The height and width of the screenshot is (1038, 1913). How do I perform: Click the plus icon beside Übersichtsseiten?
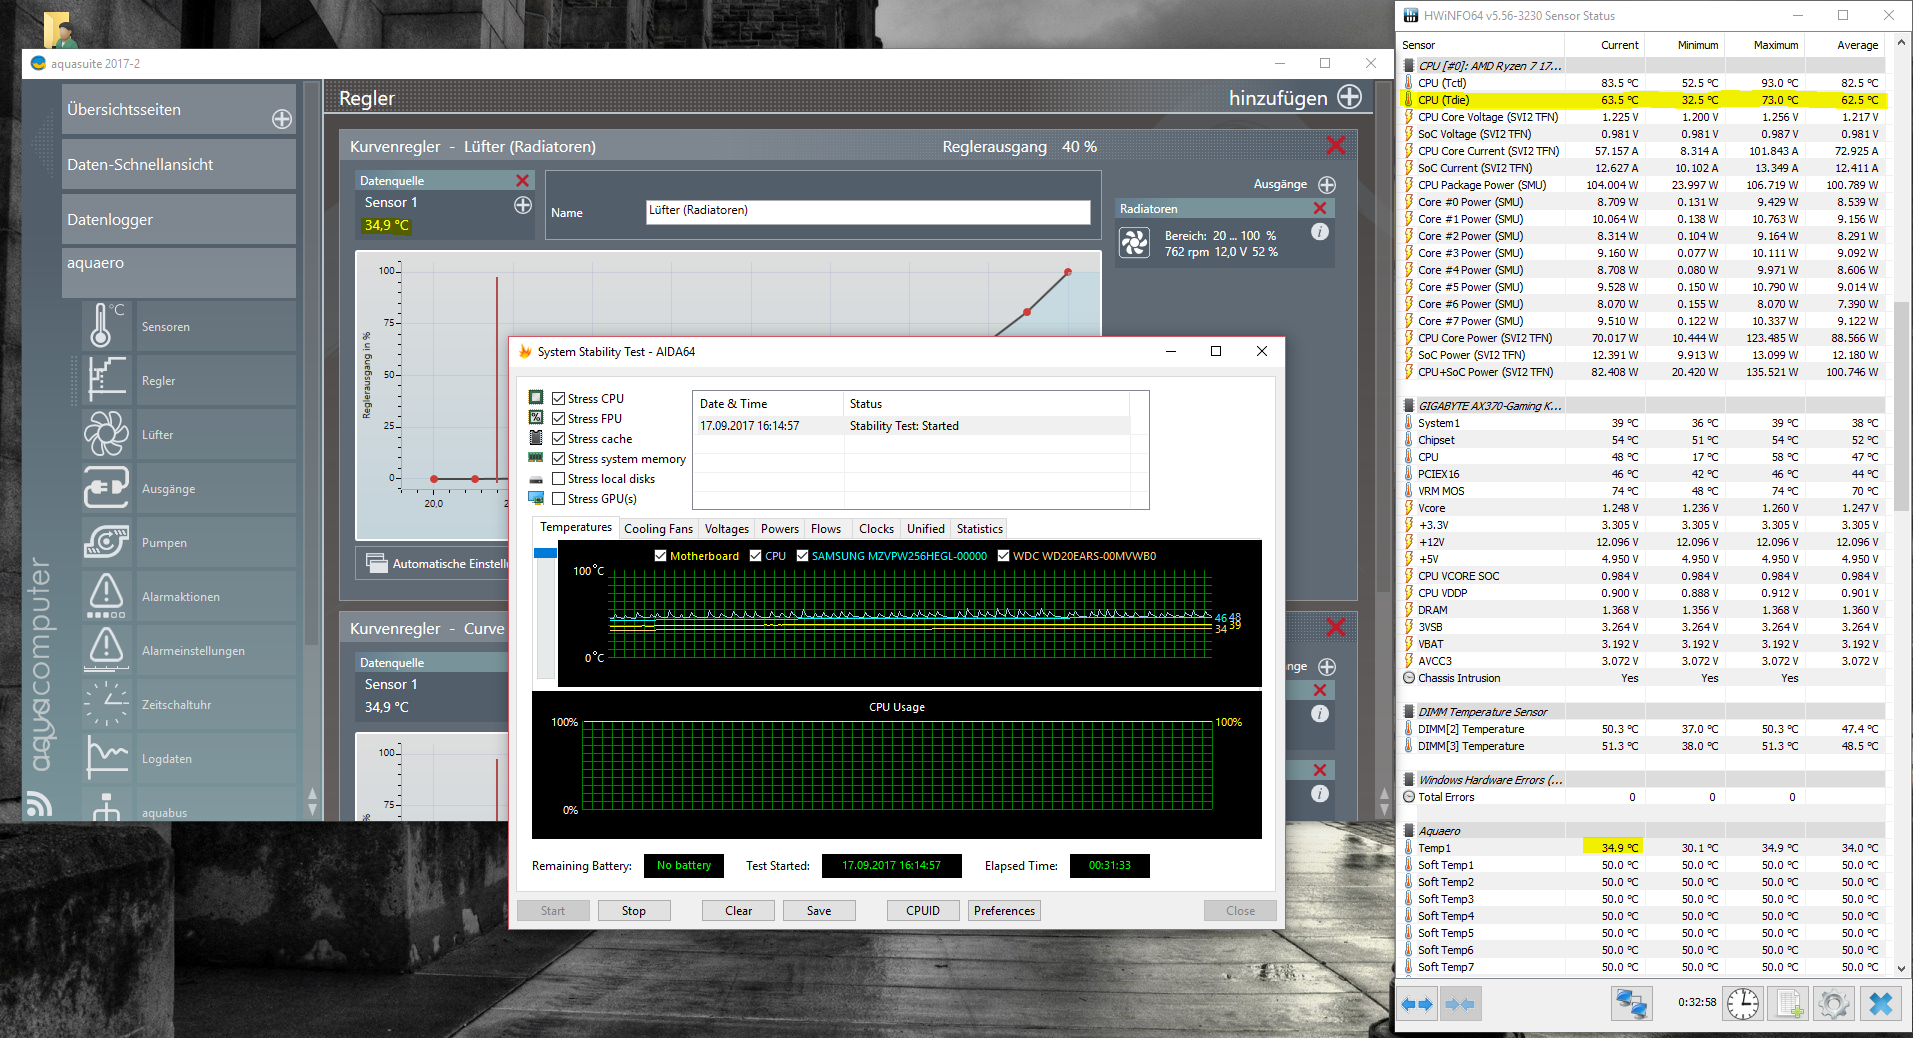[x=282, y=119]
